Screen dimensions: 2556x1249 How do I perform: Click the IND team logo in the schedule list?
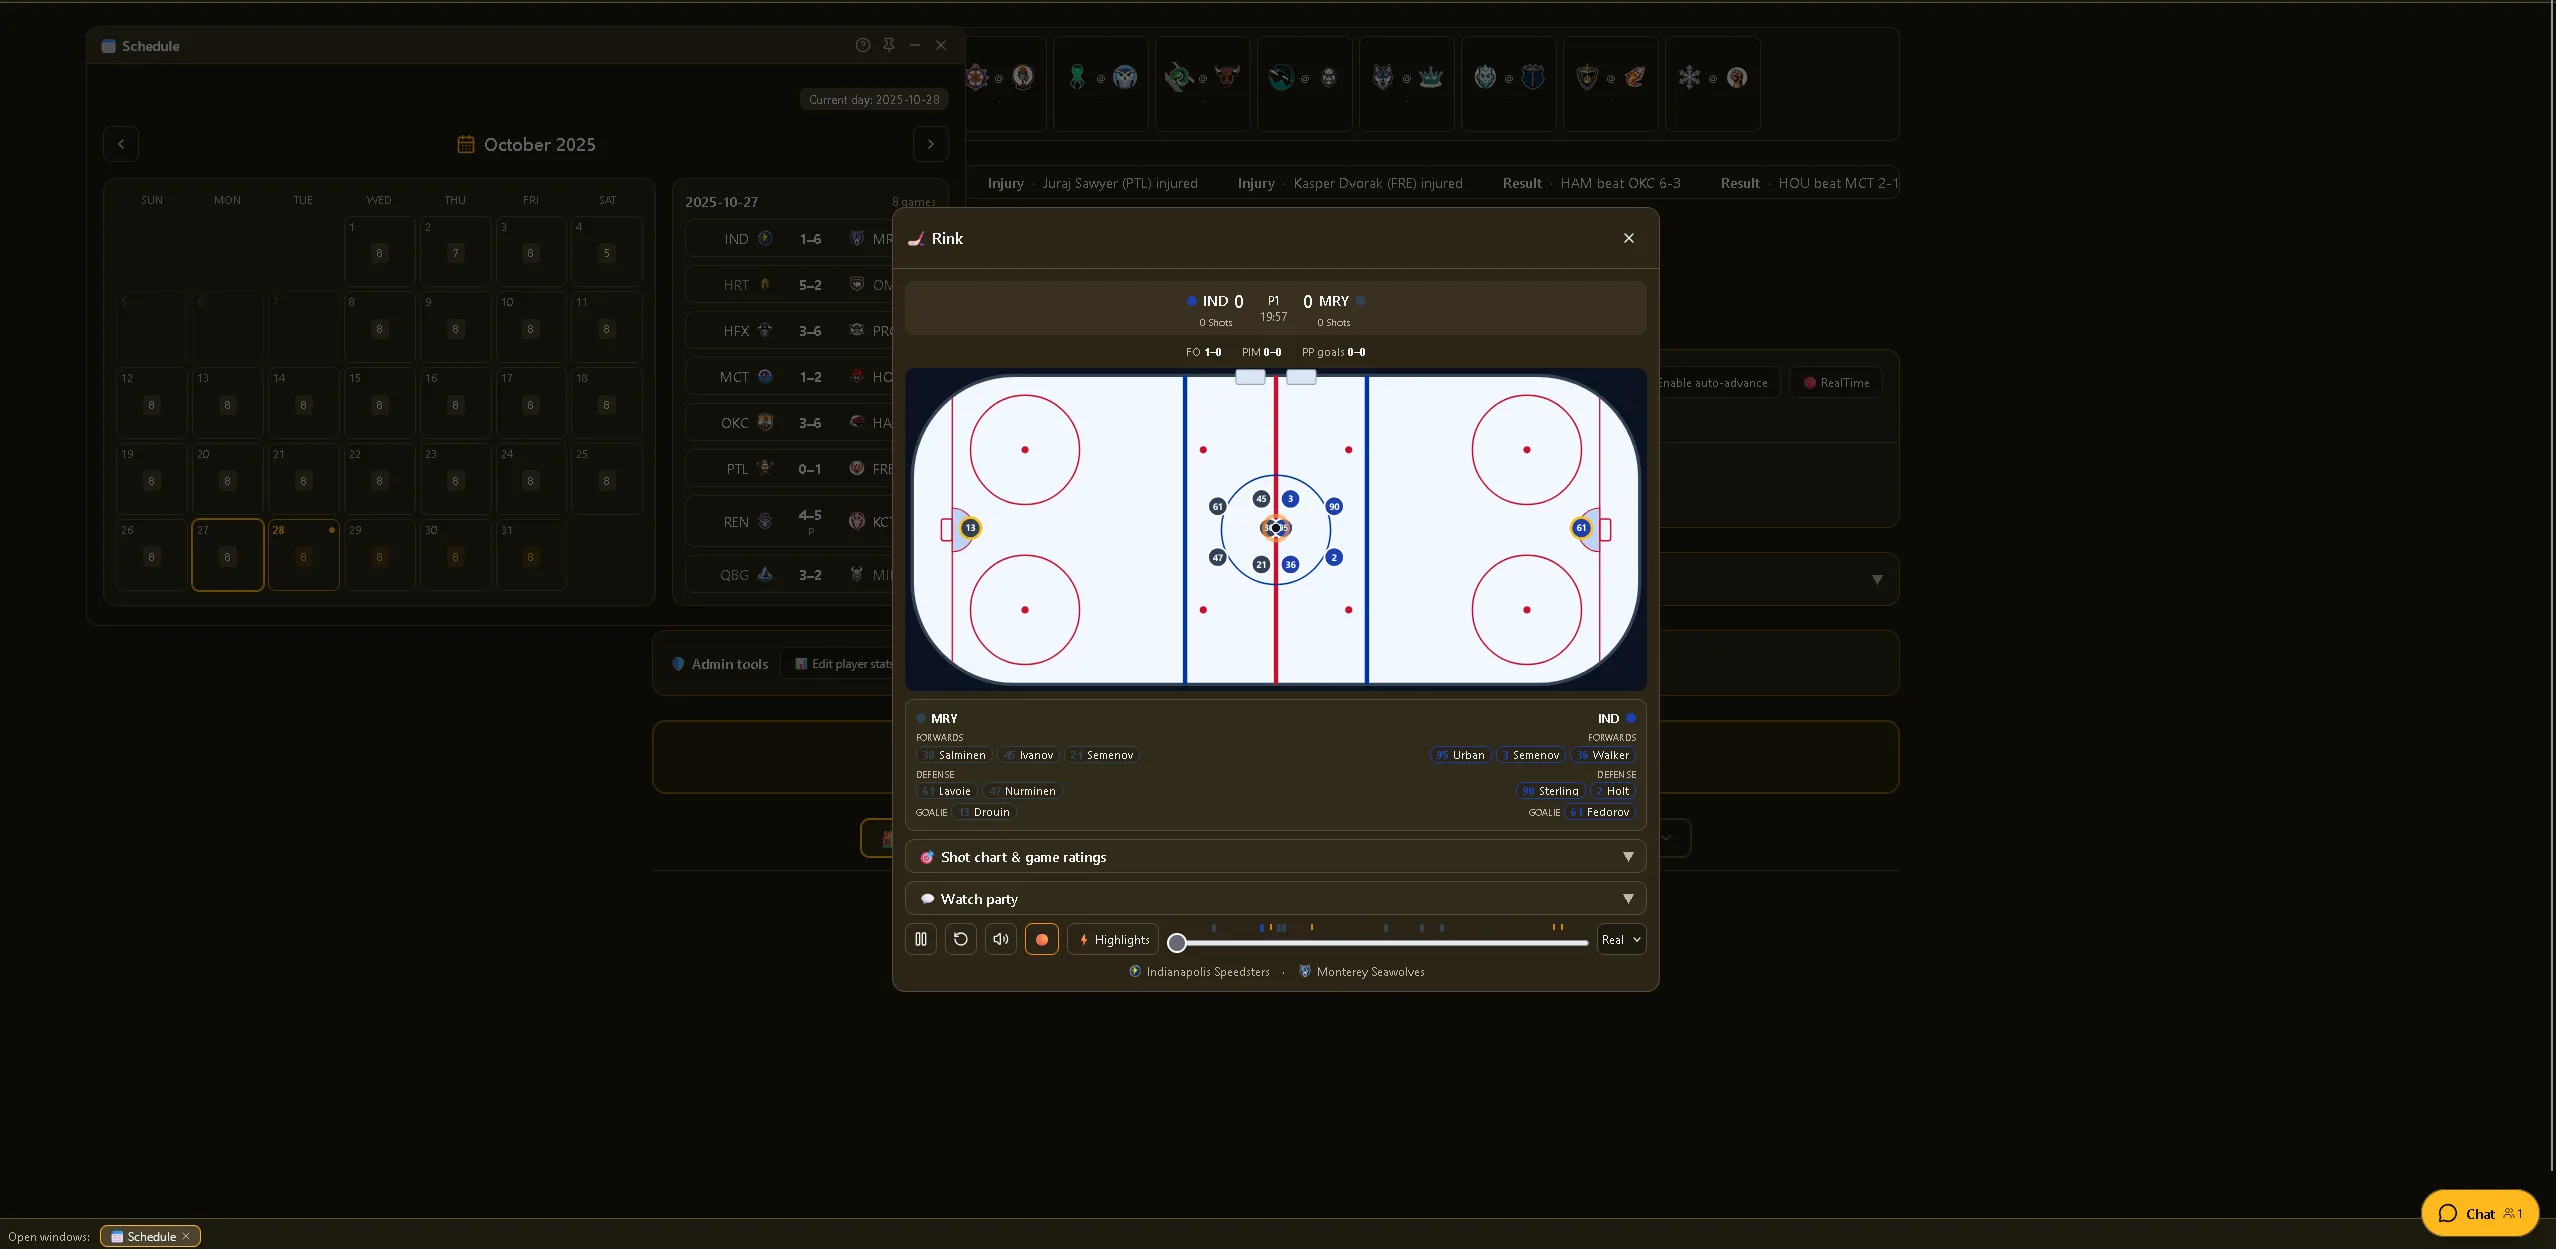(765, 239)
